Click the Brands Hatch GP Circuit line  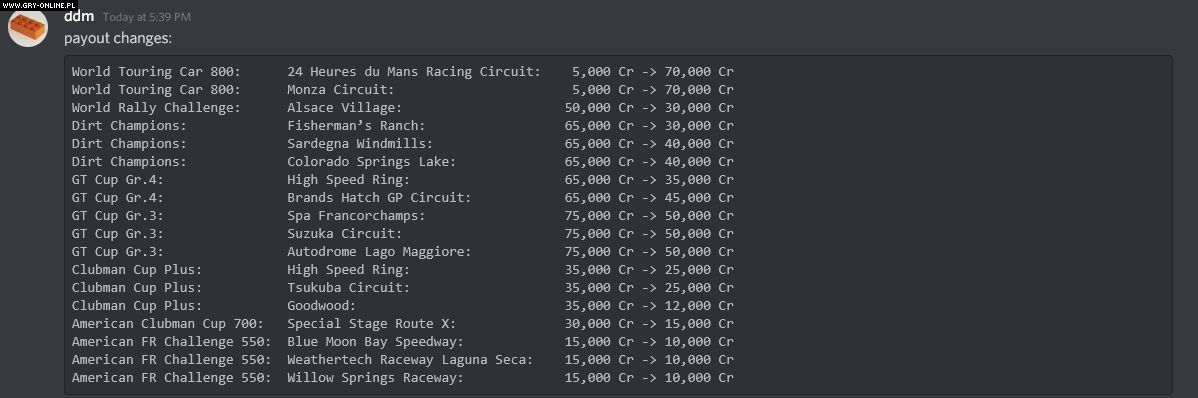click(x=403, y=198)
